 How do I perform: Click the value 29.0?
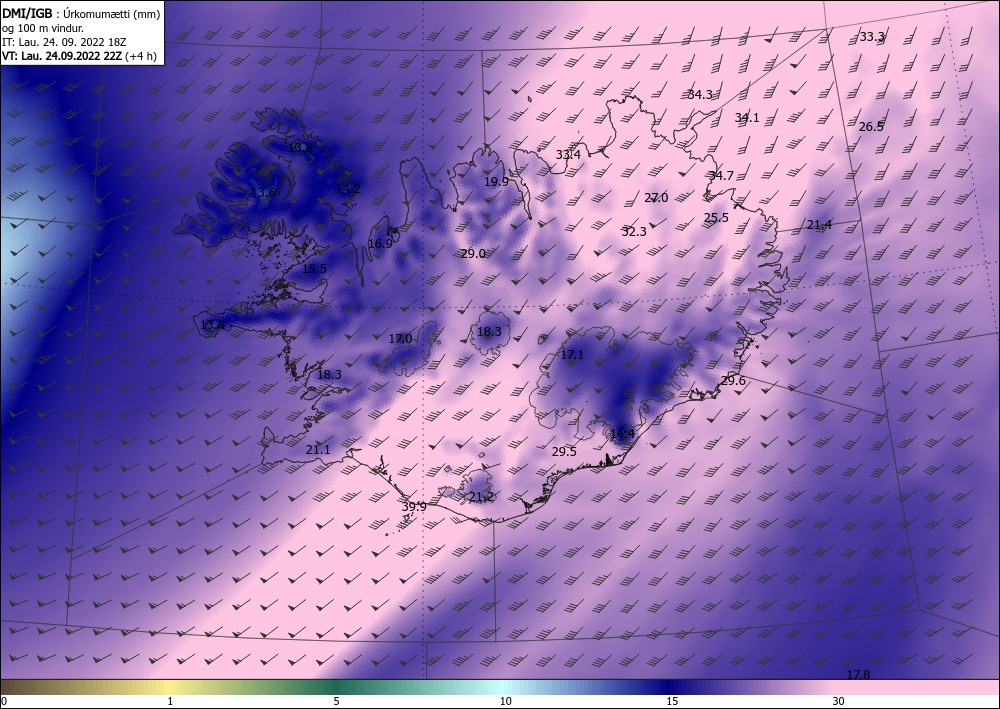(x=473, y=254)
